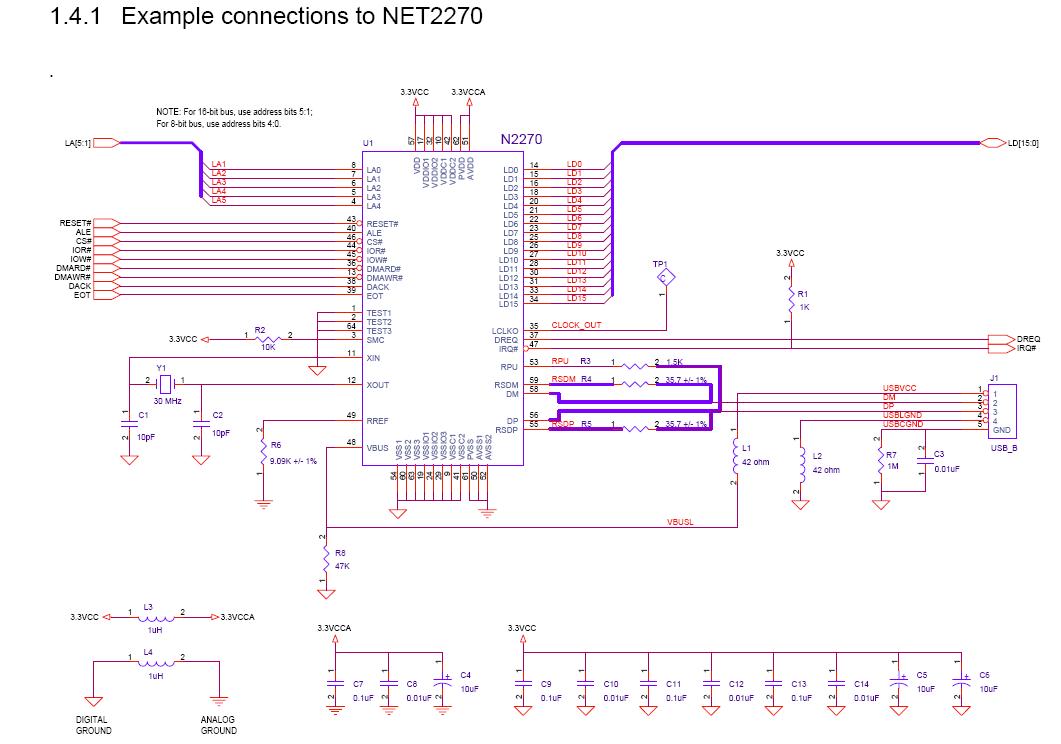Click the C7 0.1uF capacitor symbol
The image size is (1061, 744).
335,682
